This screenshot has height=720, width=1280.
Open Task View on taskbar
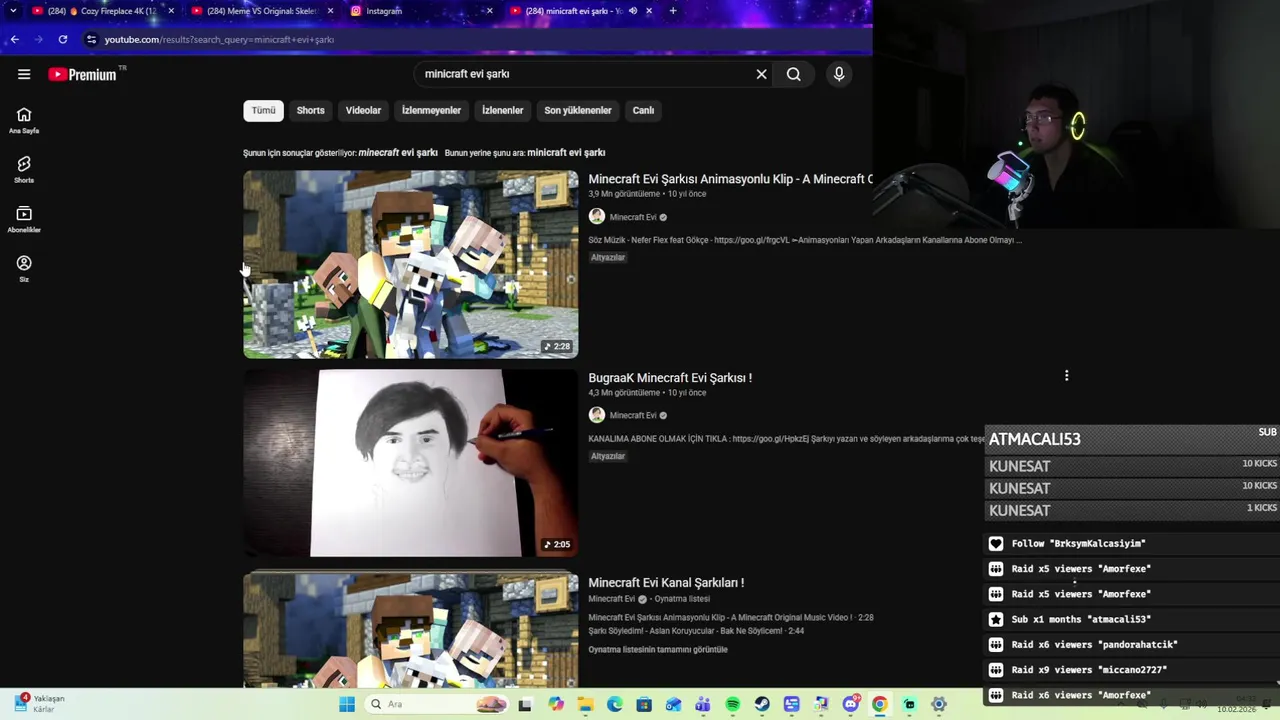pos(525,704)
